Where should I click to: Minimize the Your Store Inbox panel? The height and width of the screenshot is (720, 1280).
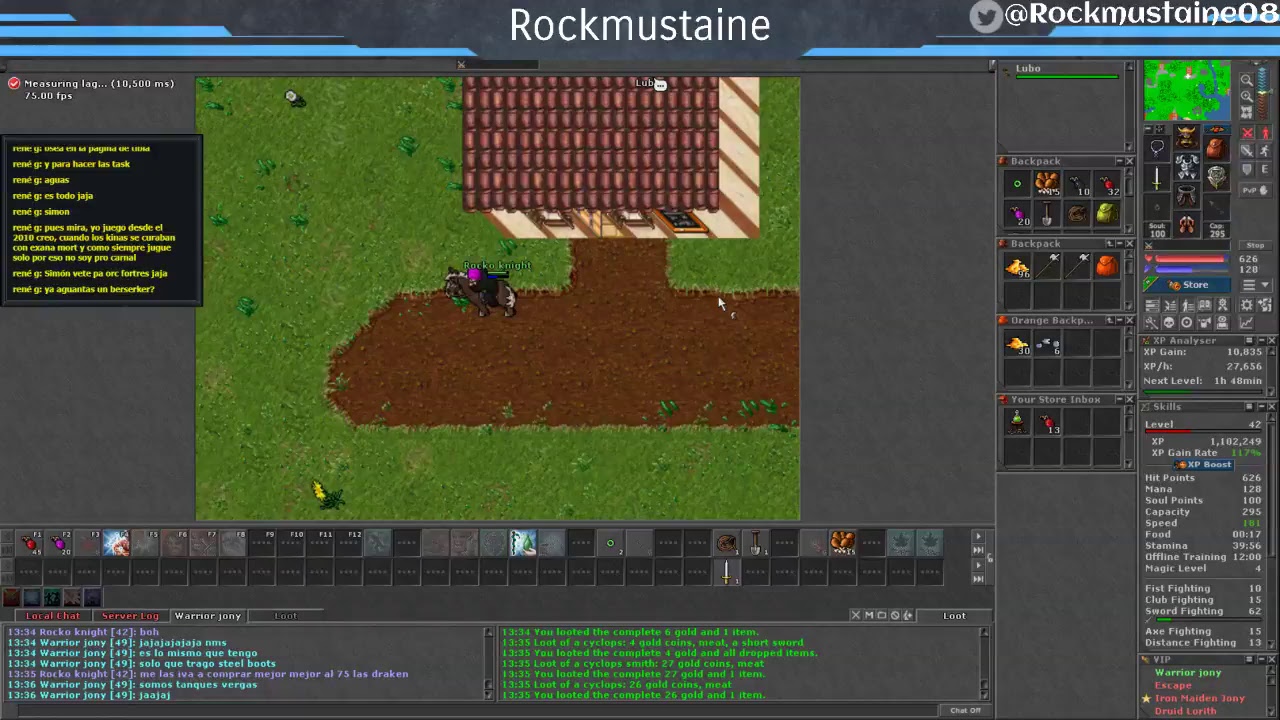click(x=1120, y=399)
